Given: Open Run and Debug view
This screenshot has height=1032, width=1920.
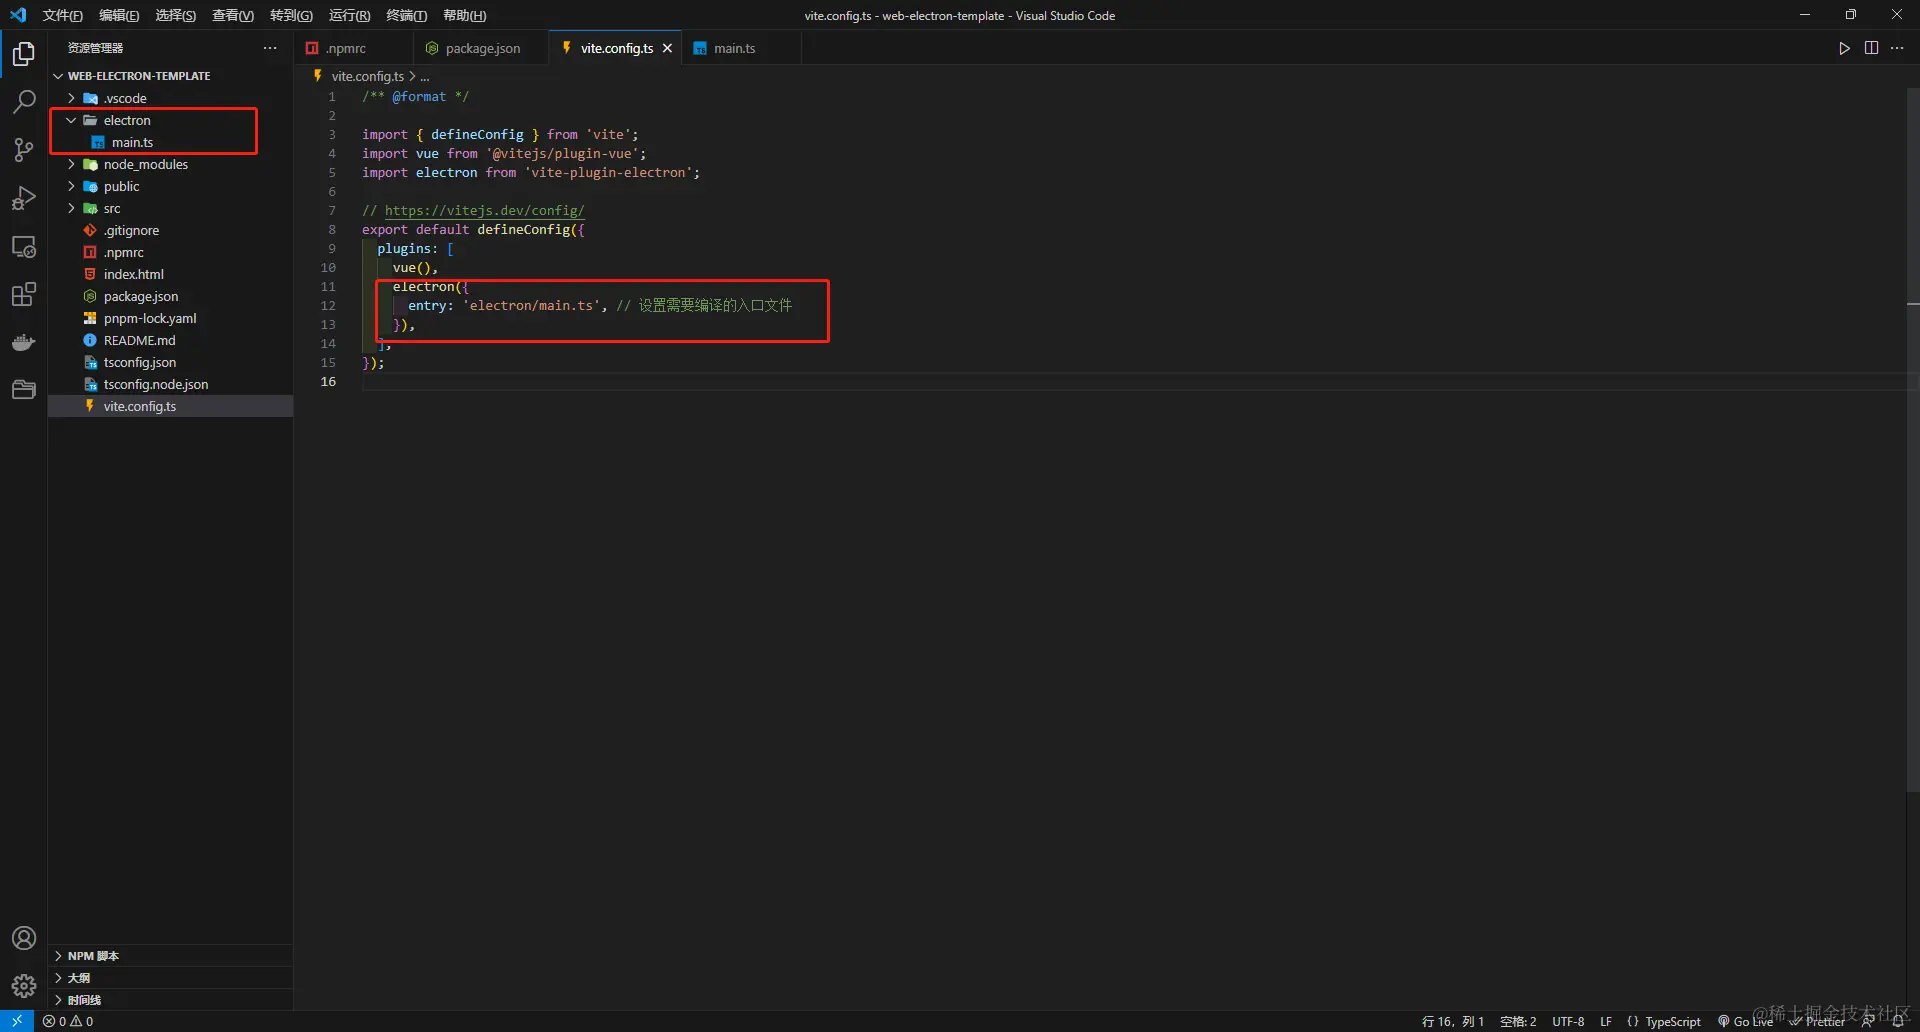Looking at the screenshot, I should point(24,198).
